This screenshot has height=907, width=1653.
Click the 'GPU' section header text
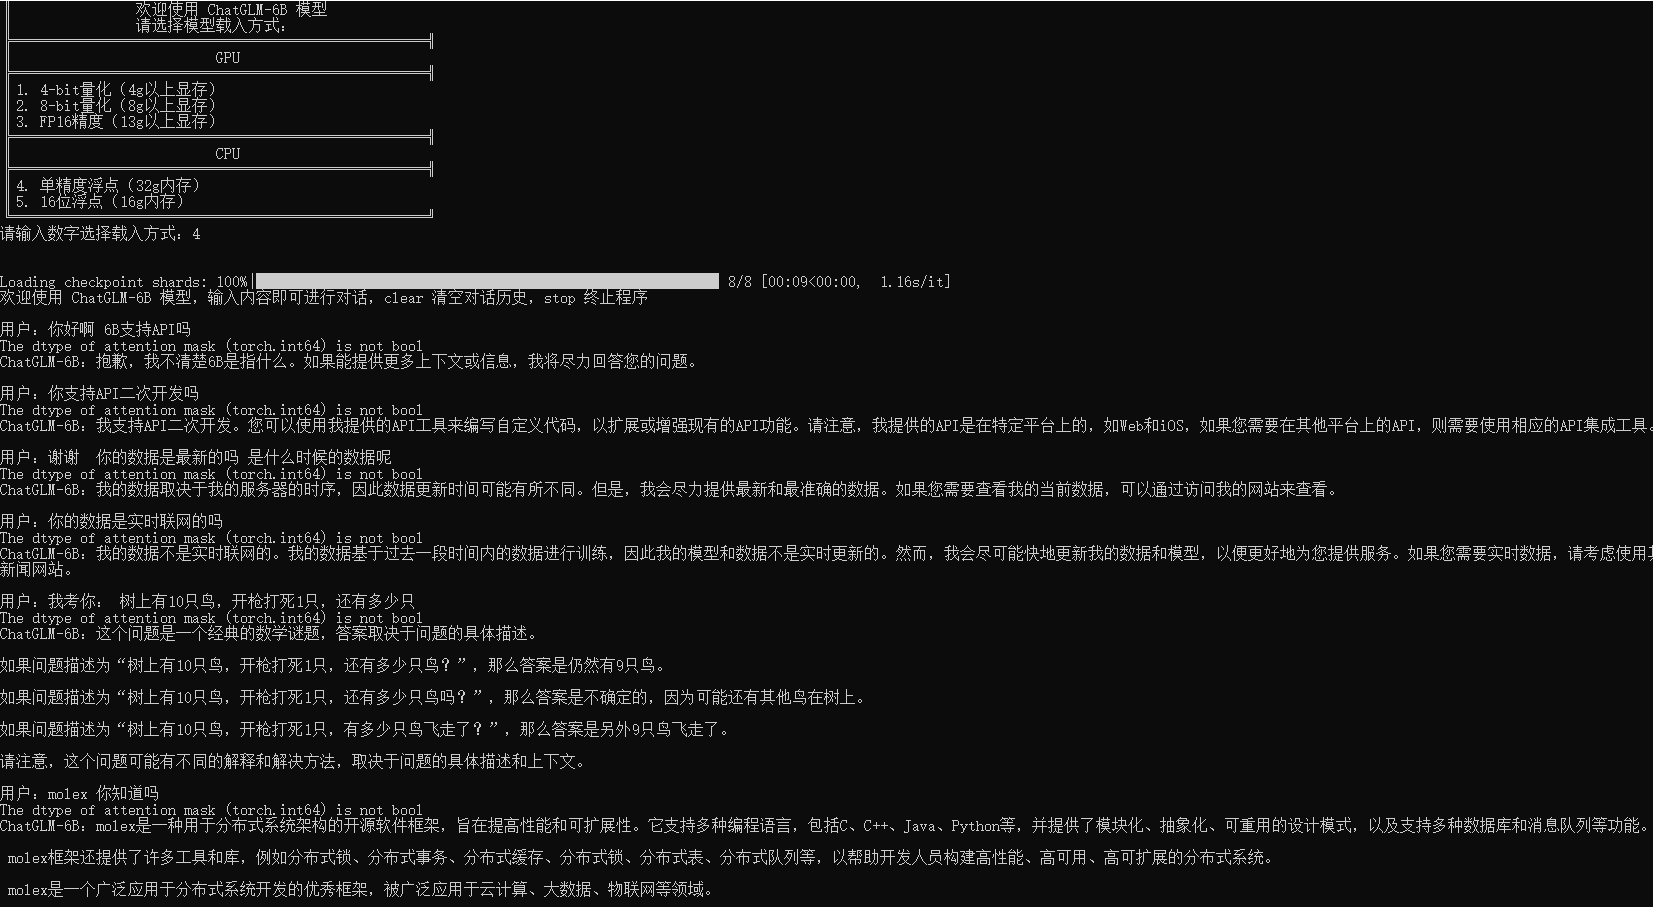click(x=228, y=58)
